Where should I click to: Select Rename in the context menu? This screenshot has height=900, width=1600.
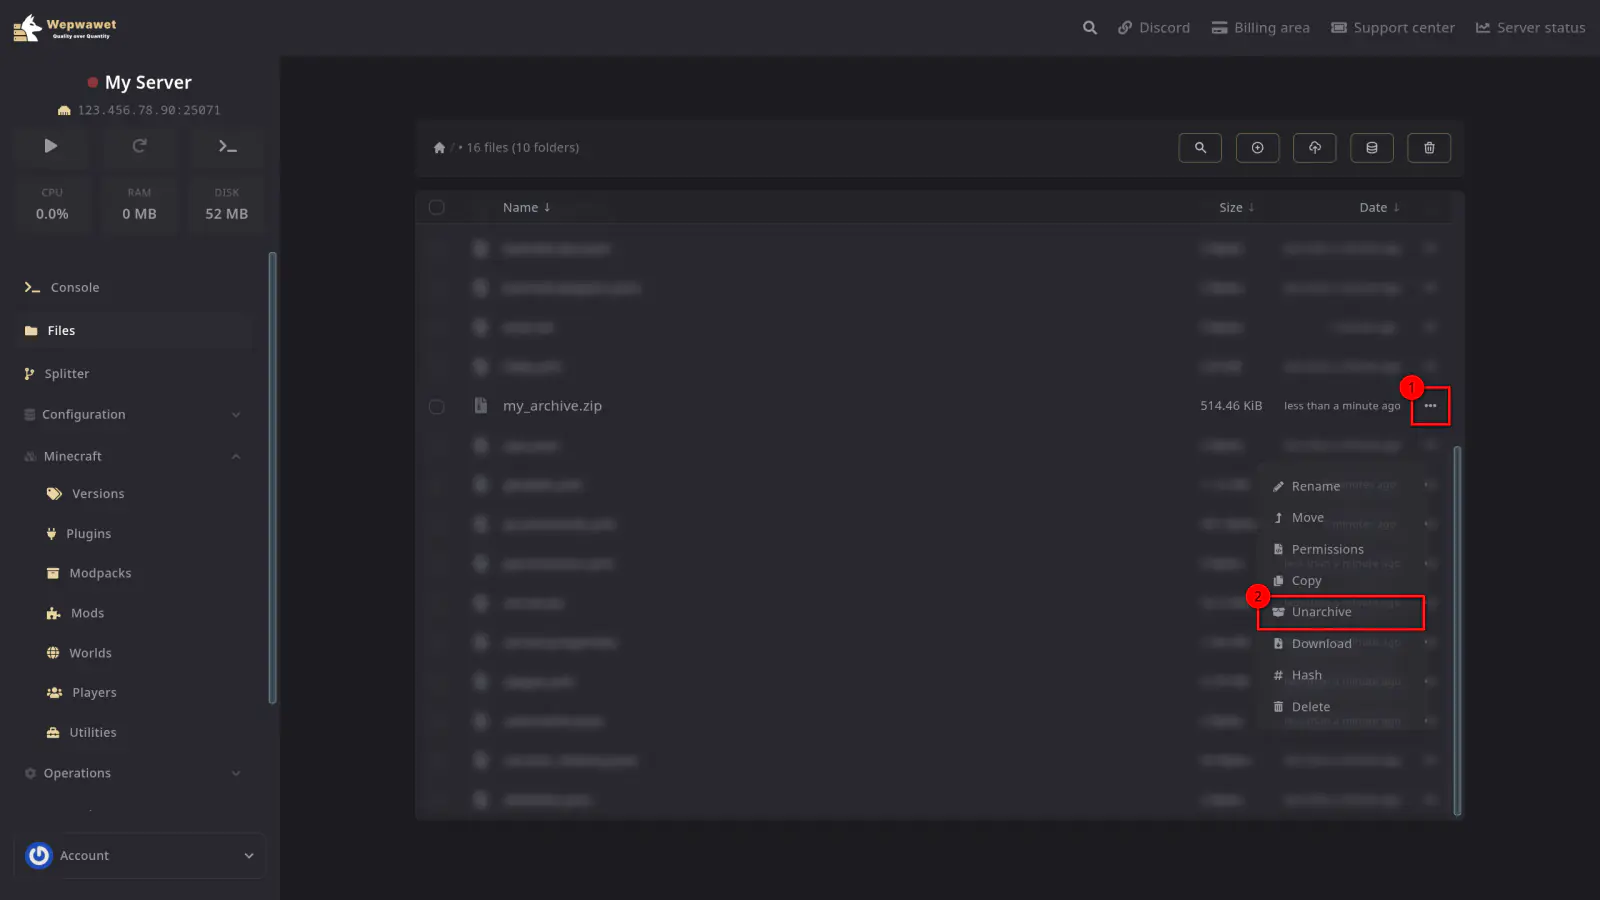1315,486
